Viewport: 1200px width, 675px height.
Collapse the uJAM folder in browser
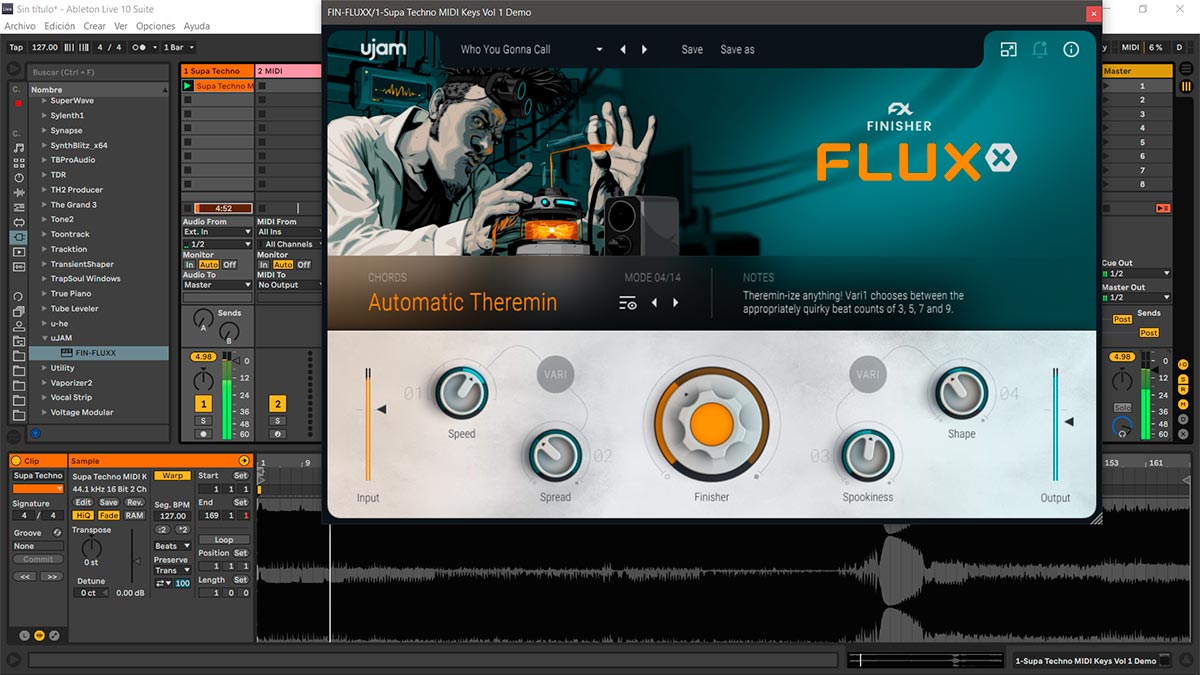coord(45,338)
